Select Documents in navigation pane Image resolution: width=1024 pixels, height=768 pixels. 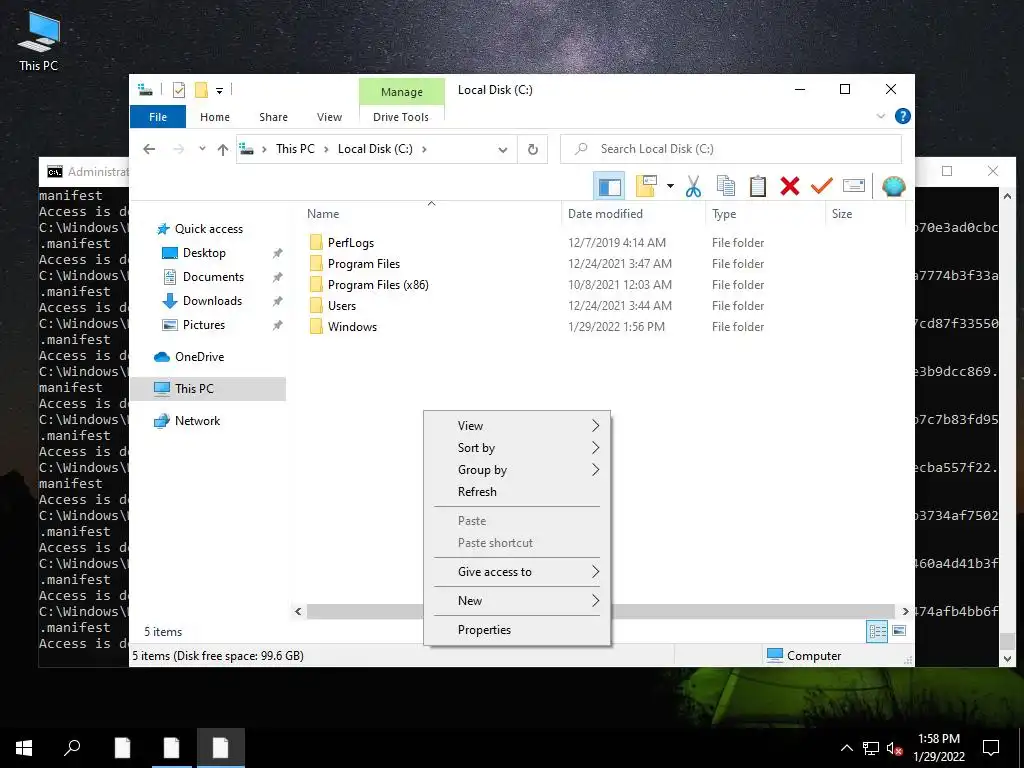[x=213, y=277]
